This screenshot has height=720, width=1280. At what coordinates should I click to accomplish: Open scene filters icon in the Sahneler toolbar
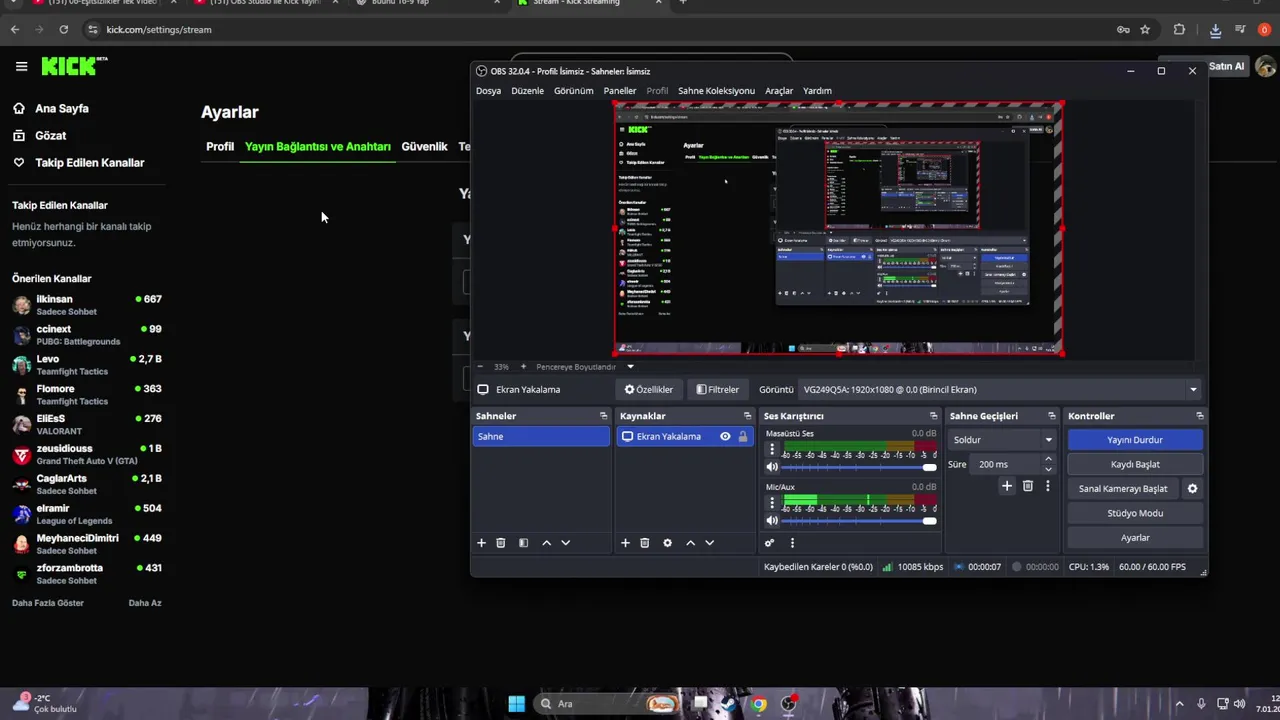[523, 543]
